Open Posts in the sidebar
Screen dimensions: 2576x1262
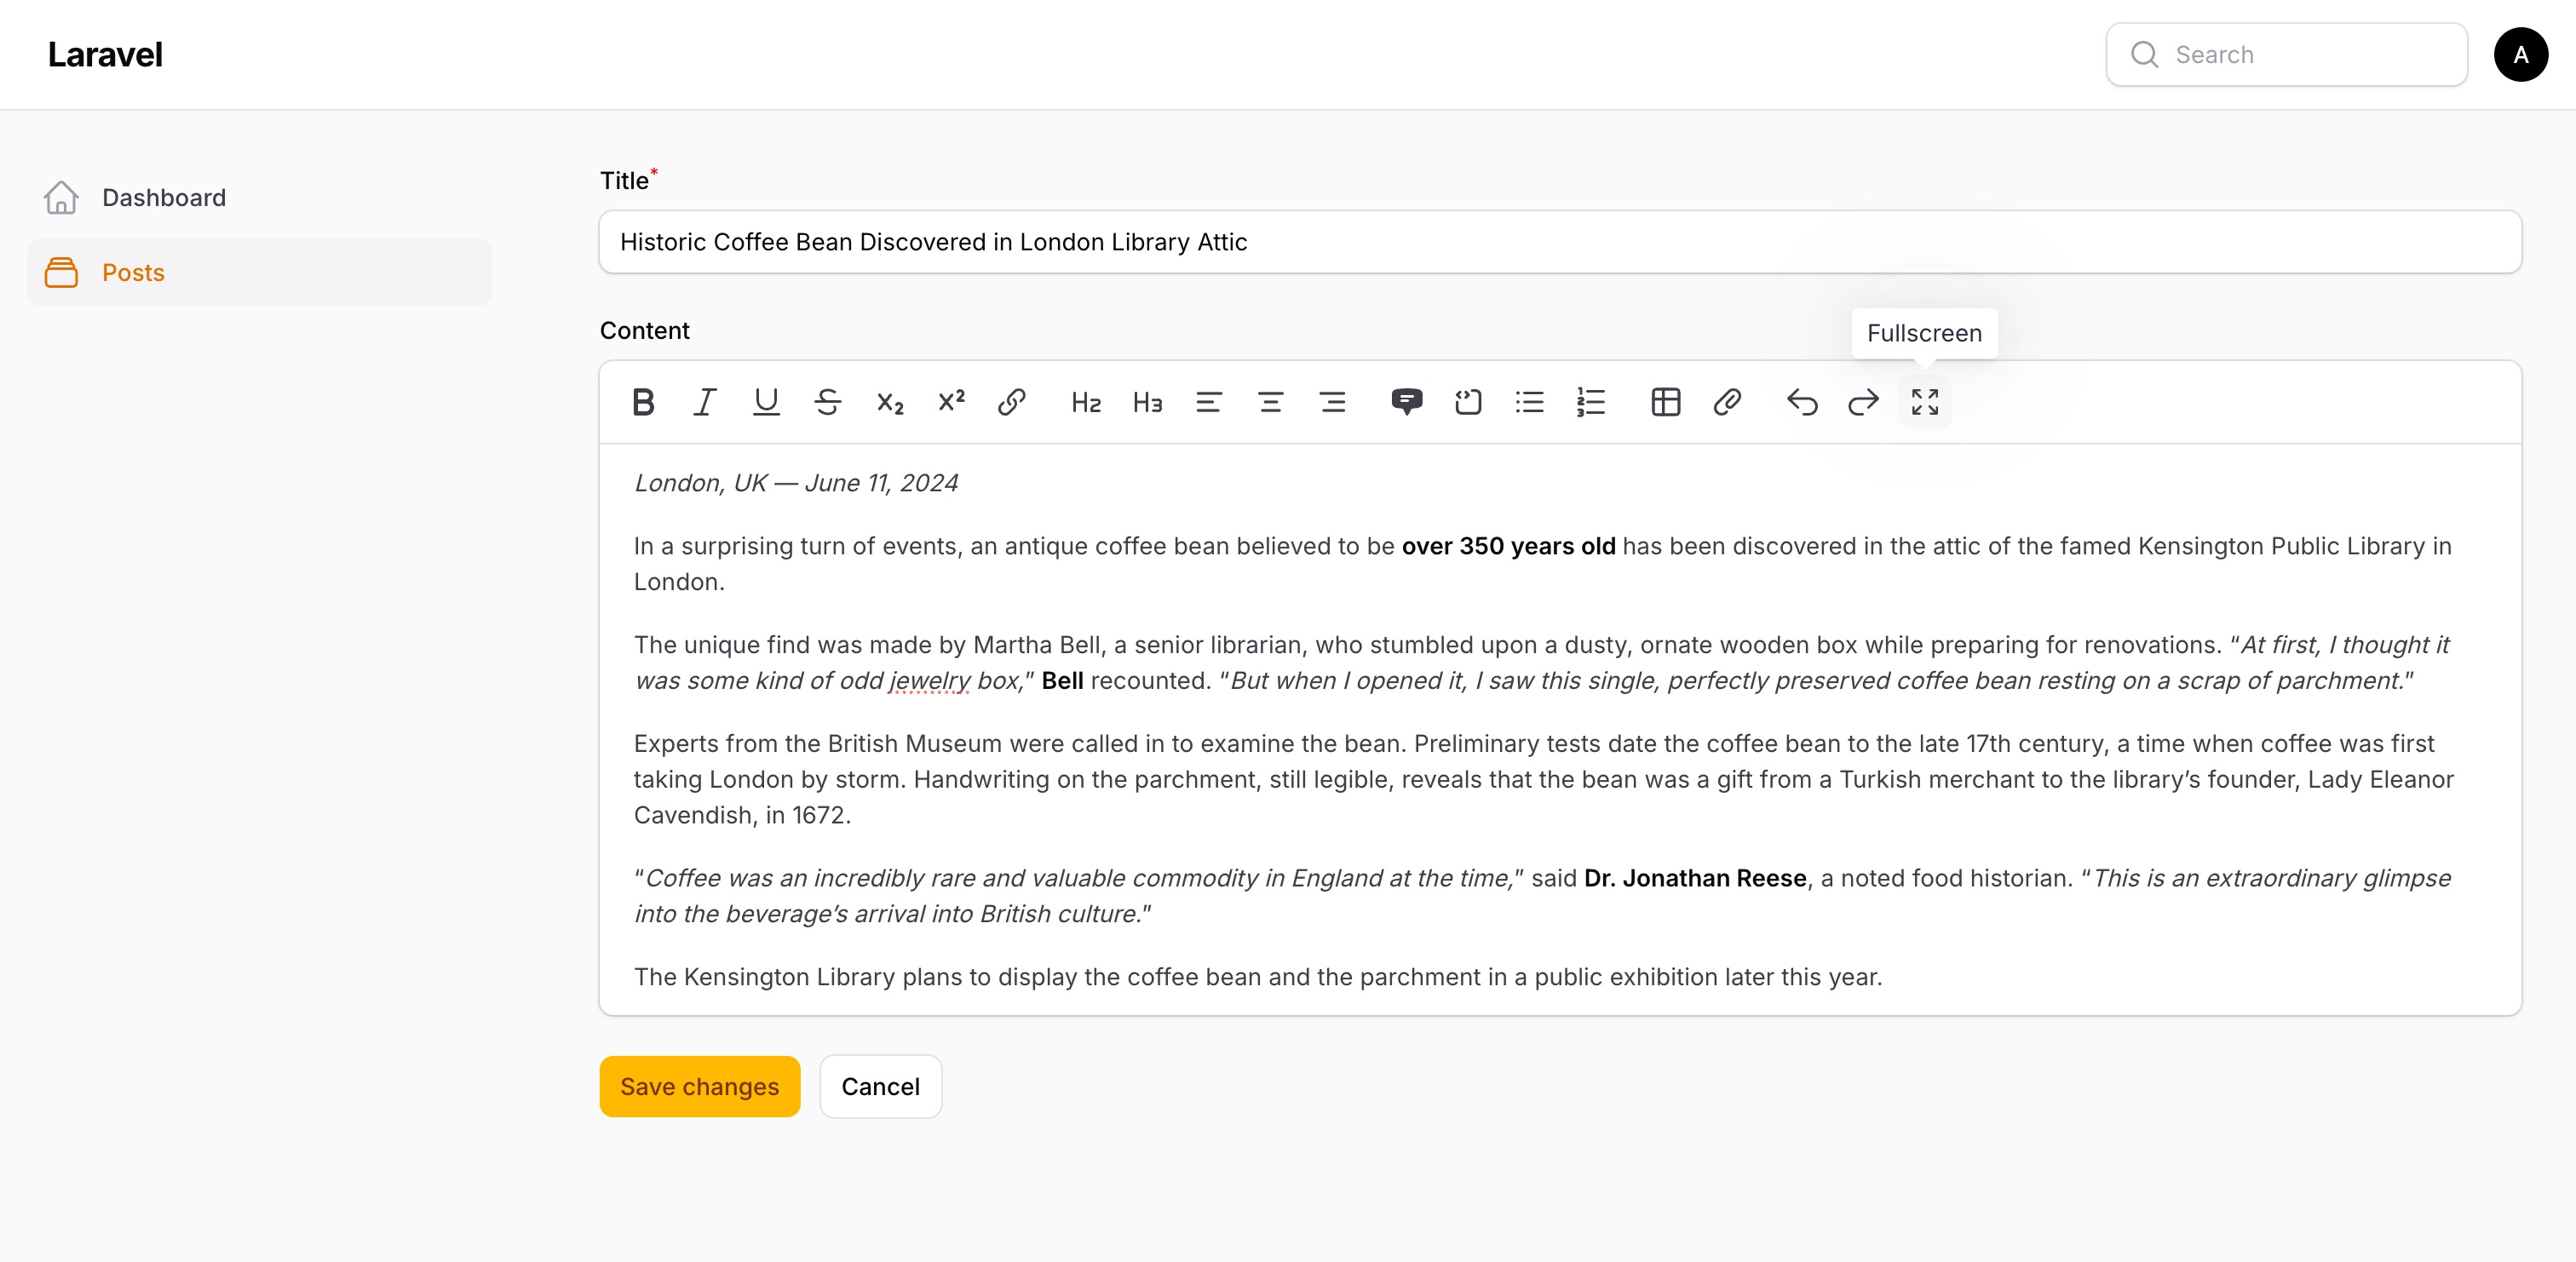(133, 272)
